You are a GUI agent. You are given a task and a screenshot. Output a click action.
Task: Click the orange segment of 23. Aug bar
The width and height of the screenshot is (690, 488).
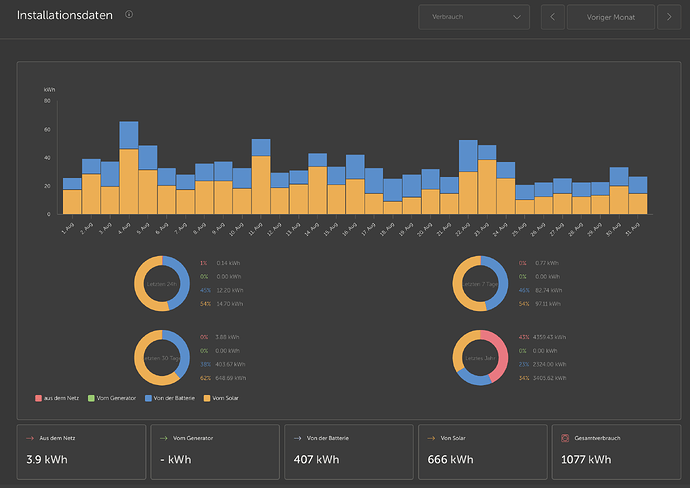click(x=487, y=187)
